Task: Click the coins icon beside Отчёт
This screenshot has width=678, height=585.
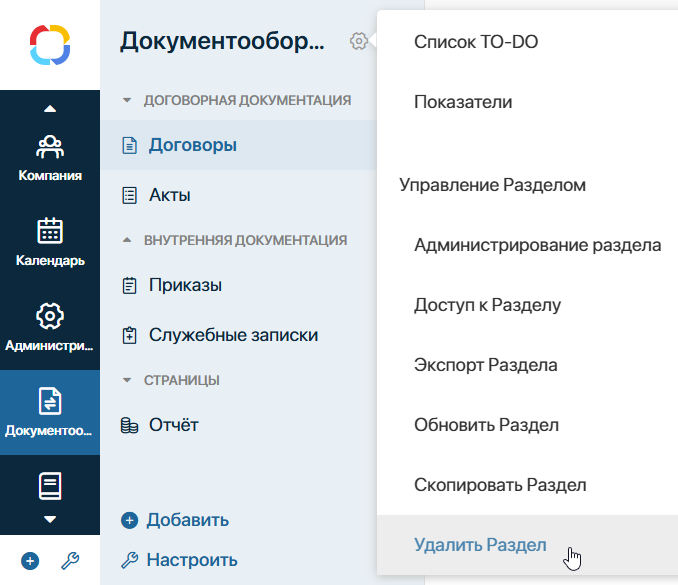Action: (x=129, y=425)
